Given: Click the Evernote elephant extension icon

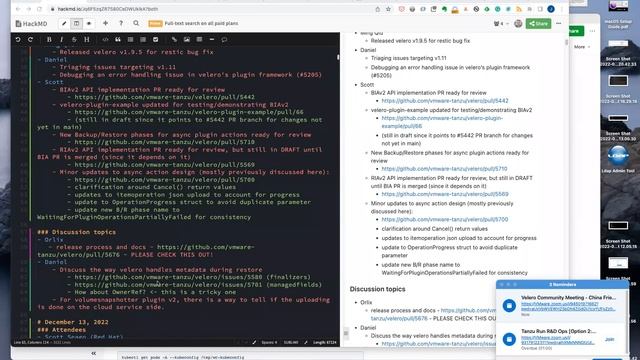Looking at the screenshot, I should [444, 9].
